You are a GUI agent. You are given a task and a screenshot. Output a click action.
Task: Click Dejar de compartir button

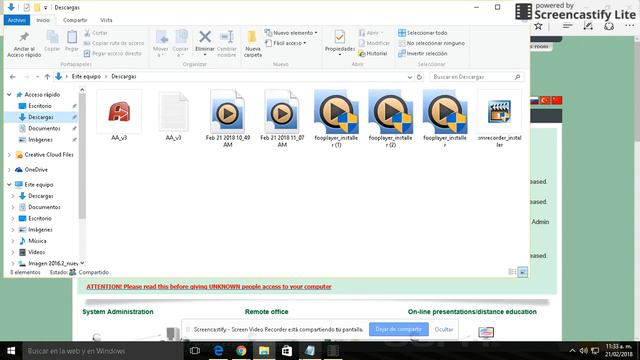tap(399, 329)
